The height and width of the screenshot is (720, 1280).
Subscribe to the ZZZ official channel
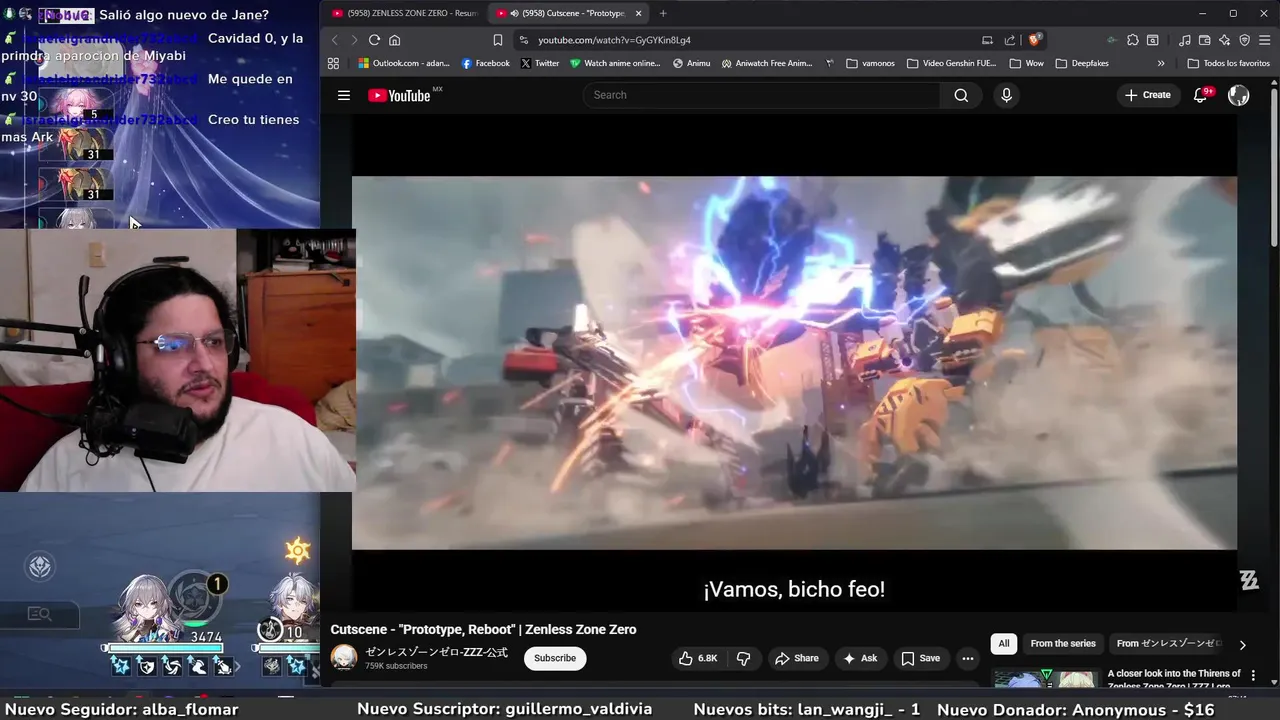(x=555, y=658)
